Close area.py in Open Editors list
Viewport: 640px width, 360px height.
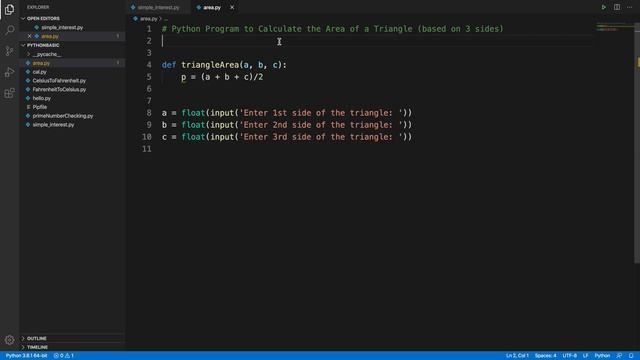coord(29,36)
